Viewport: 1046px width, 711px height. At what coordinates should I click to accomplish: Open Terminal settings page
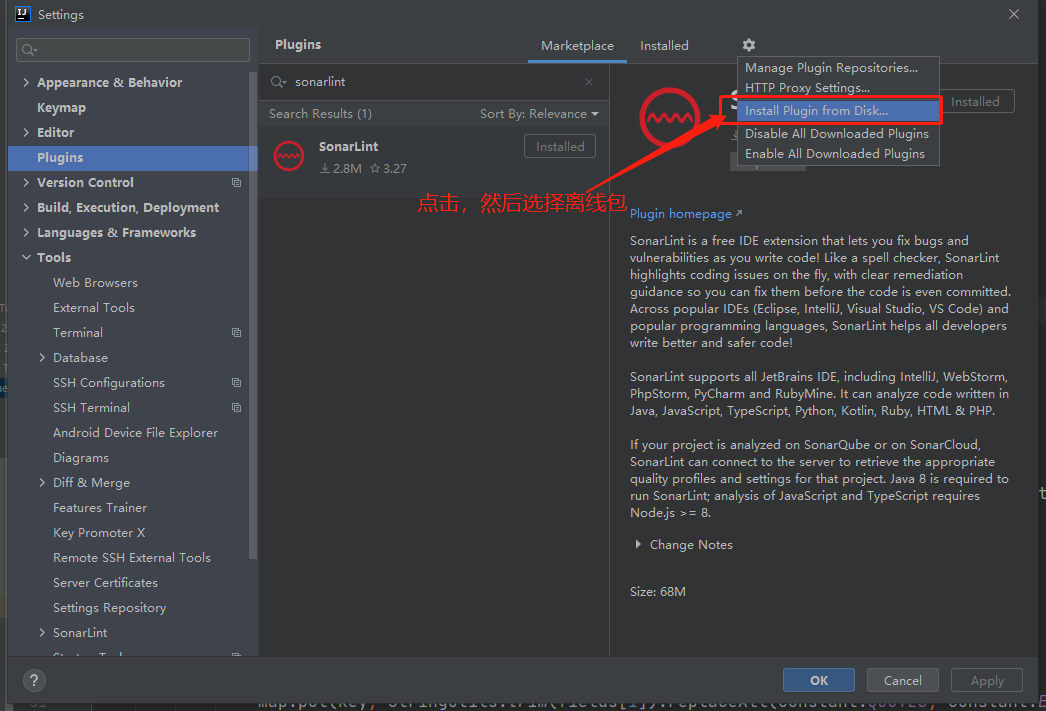coord(78,333)
